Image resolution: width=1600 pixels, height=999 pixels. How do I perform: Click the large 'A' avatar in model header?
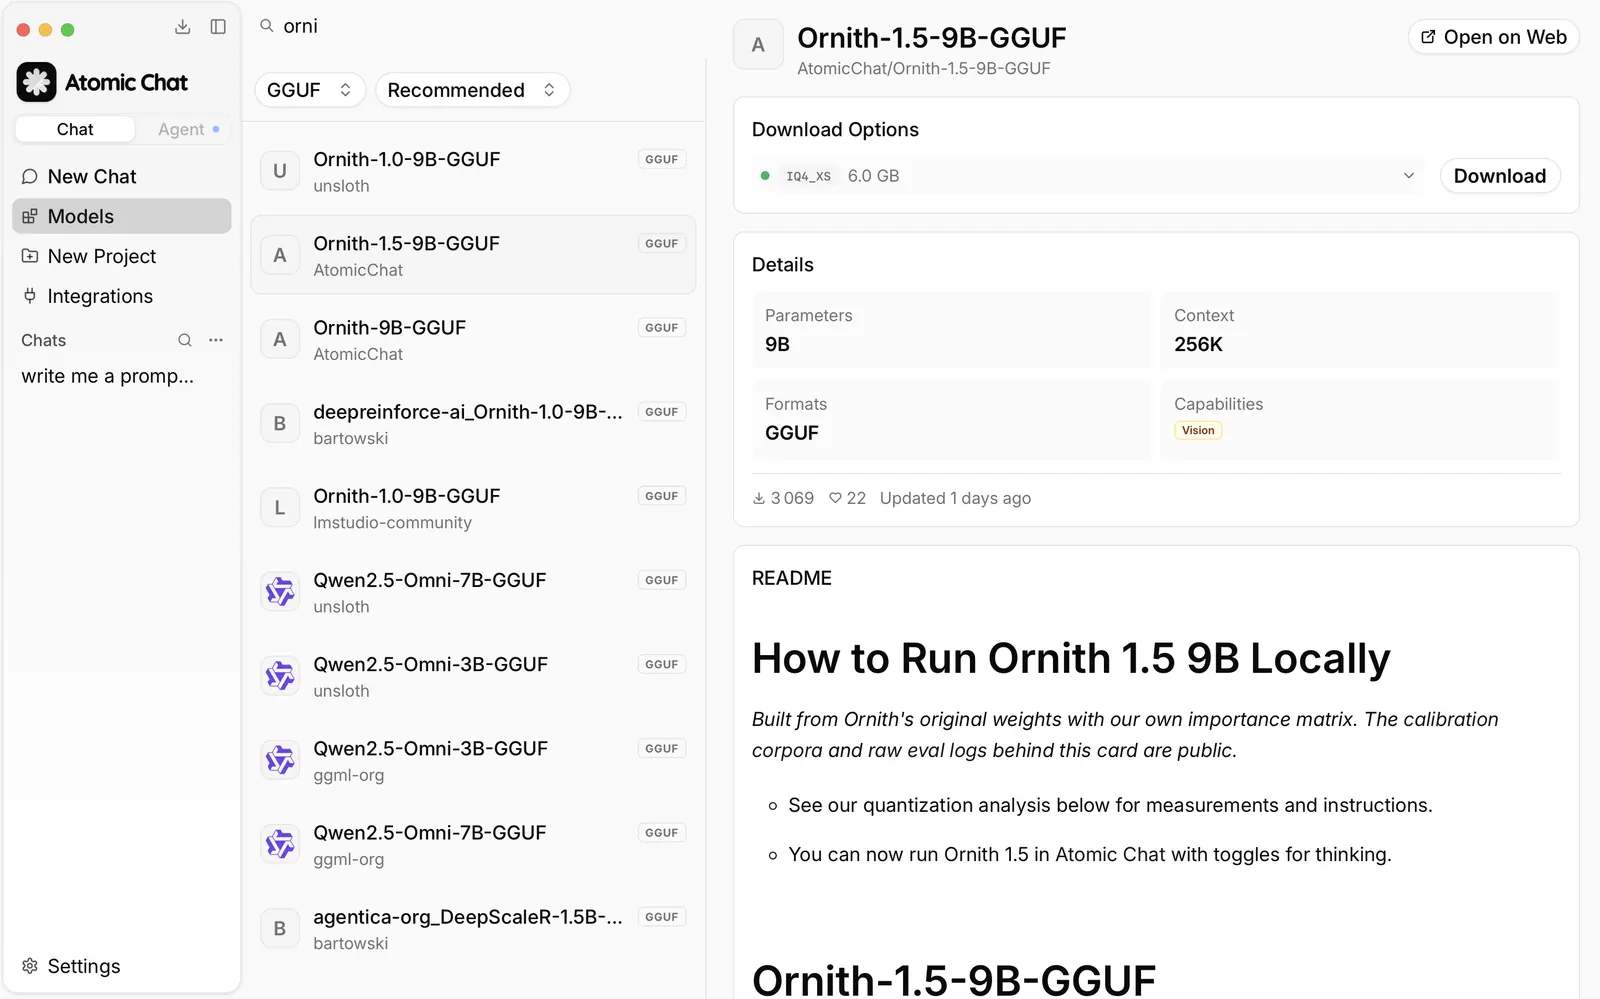[x=758, y=45]
